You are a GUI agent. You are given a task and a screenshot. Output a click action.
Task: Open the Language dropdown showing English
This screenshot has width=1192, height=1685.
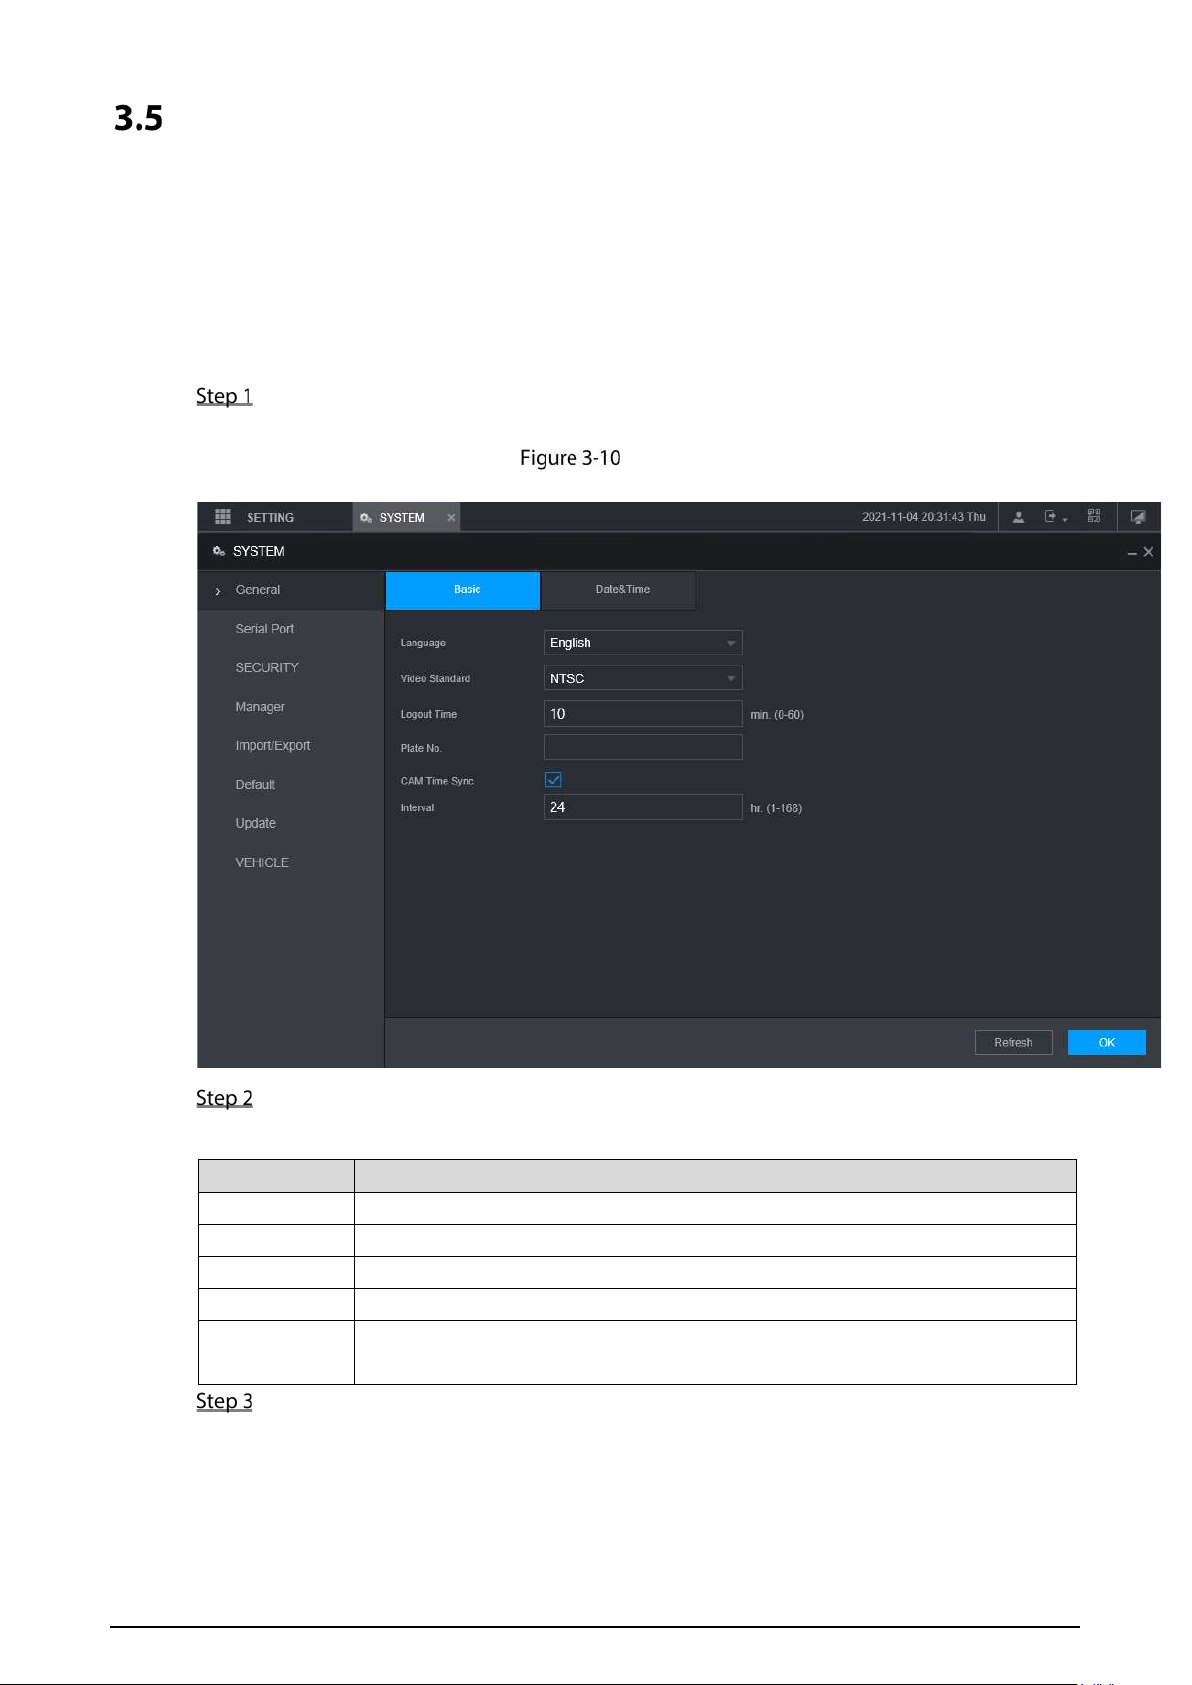coord(643,643)
